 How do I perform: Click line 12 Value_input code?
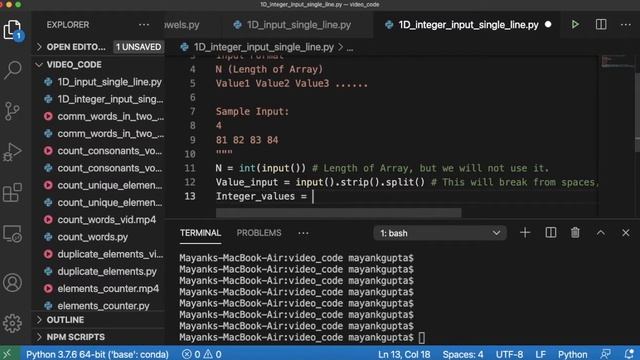click(320, 182)
